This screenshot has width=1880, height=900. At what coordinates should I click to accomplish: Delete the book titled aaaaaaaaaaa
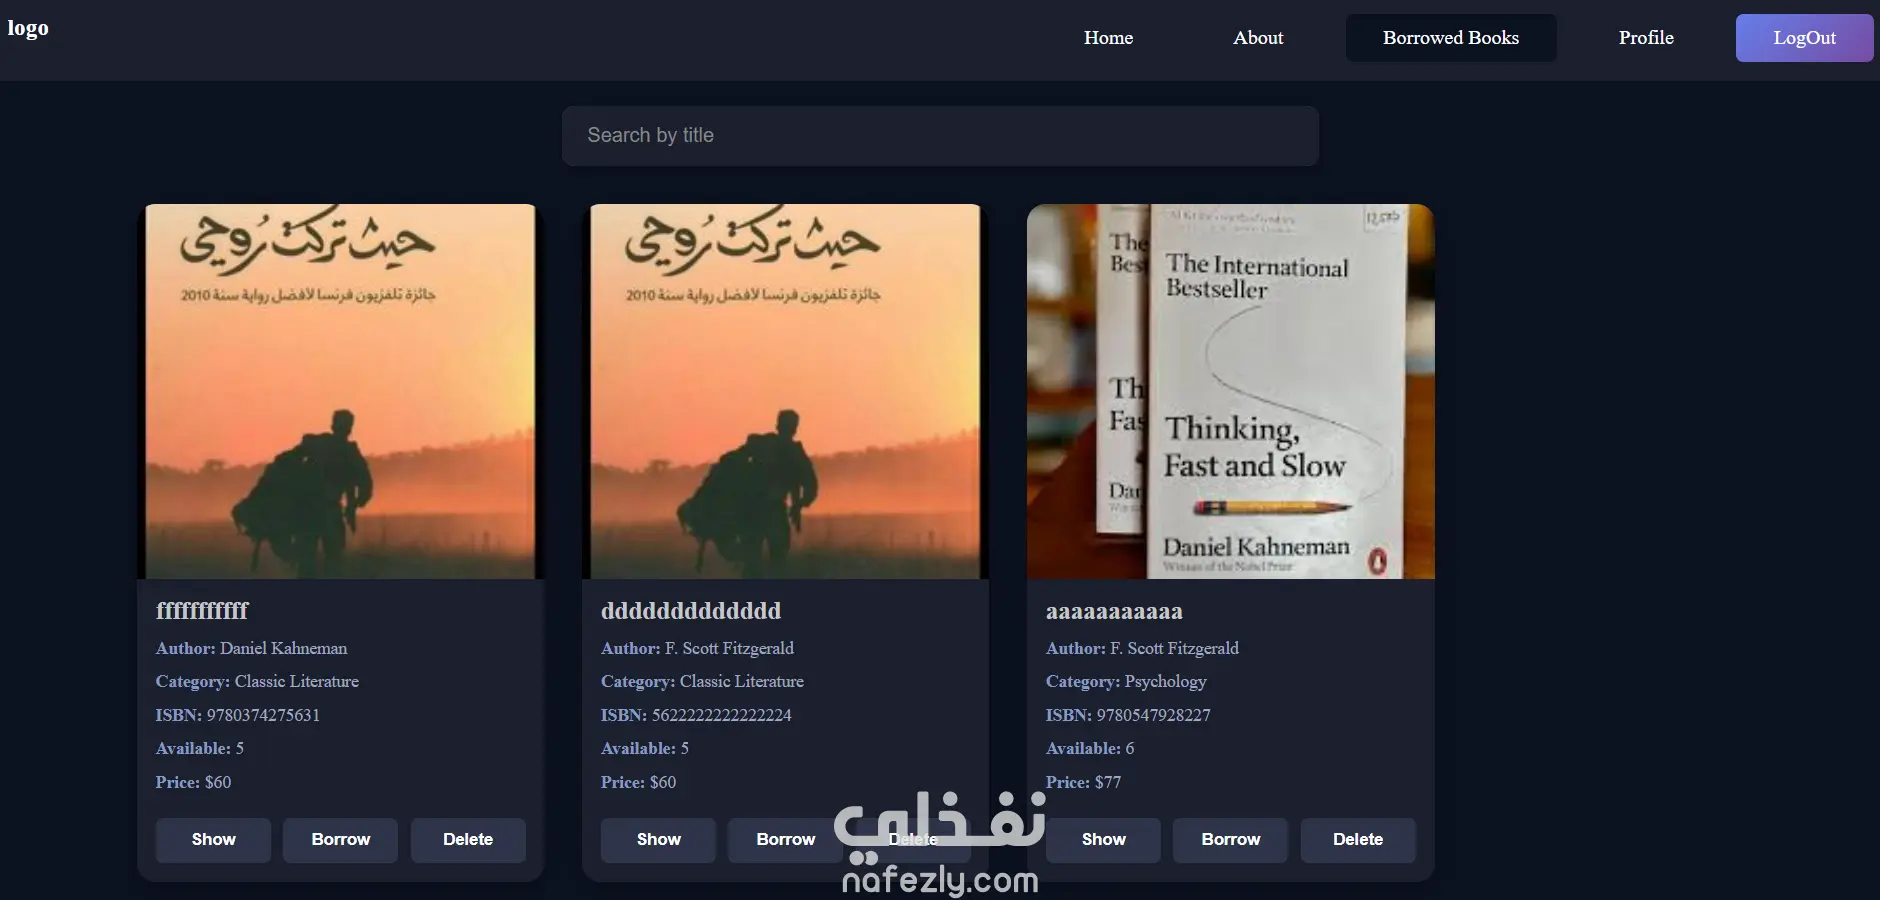(1358, 840)
